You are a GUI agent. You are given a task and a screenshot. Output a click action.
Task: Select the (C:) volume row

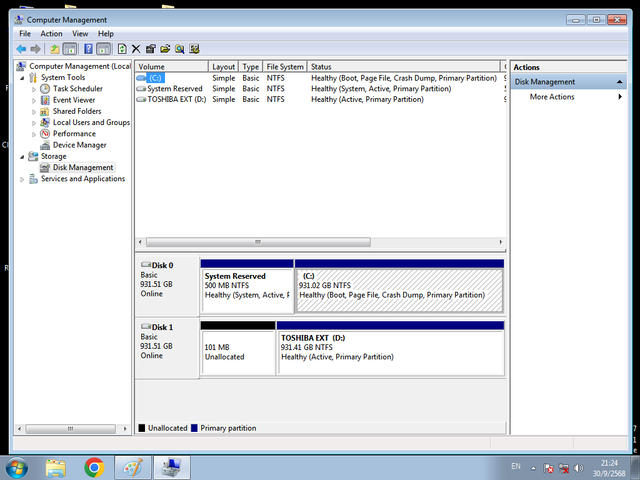[320, 78]
